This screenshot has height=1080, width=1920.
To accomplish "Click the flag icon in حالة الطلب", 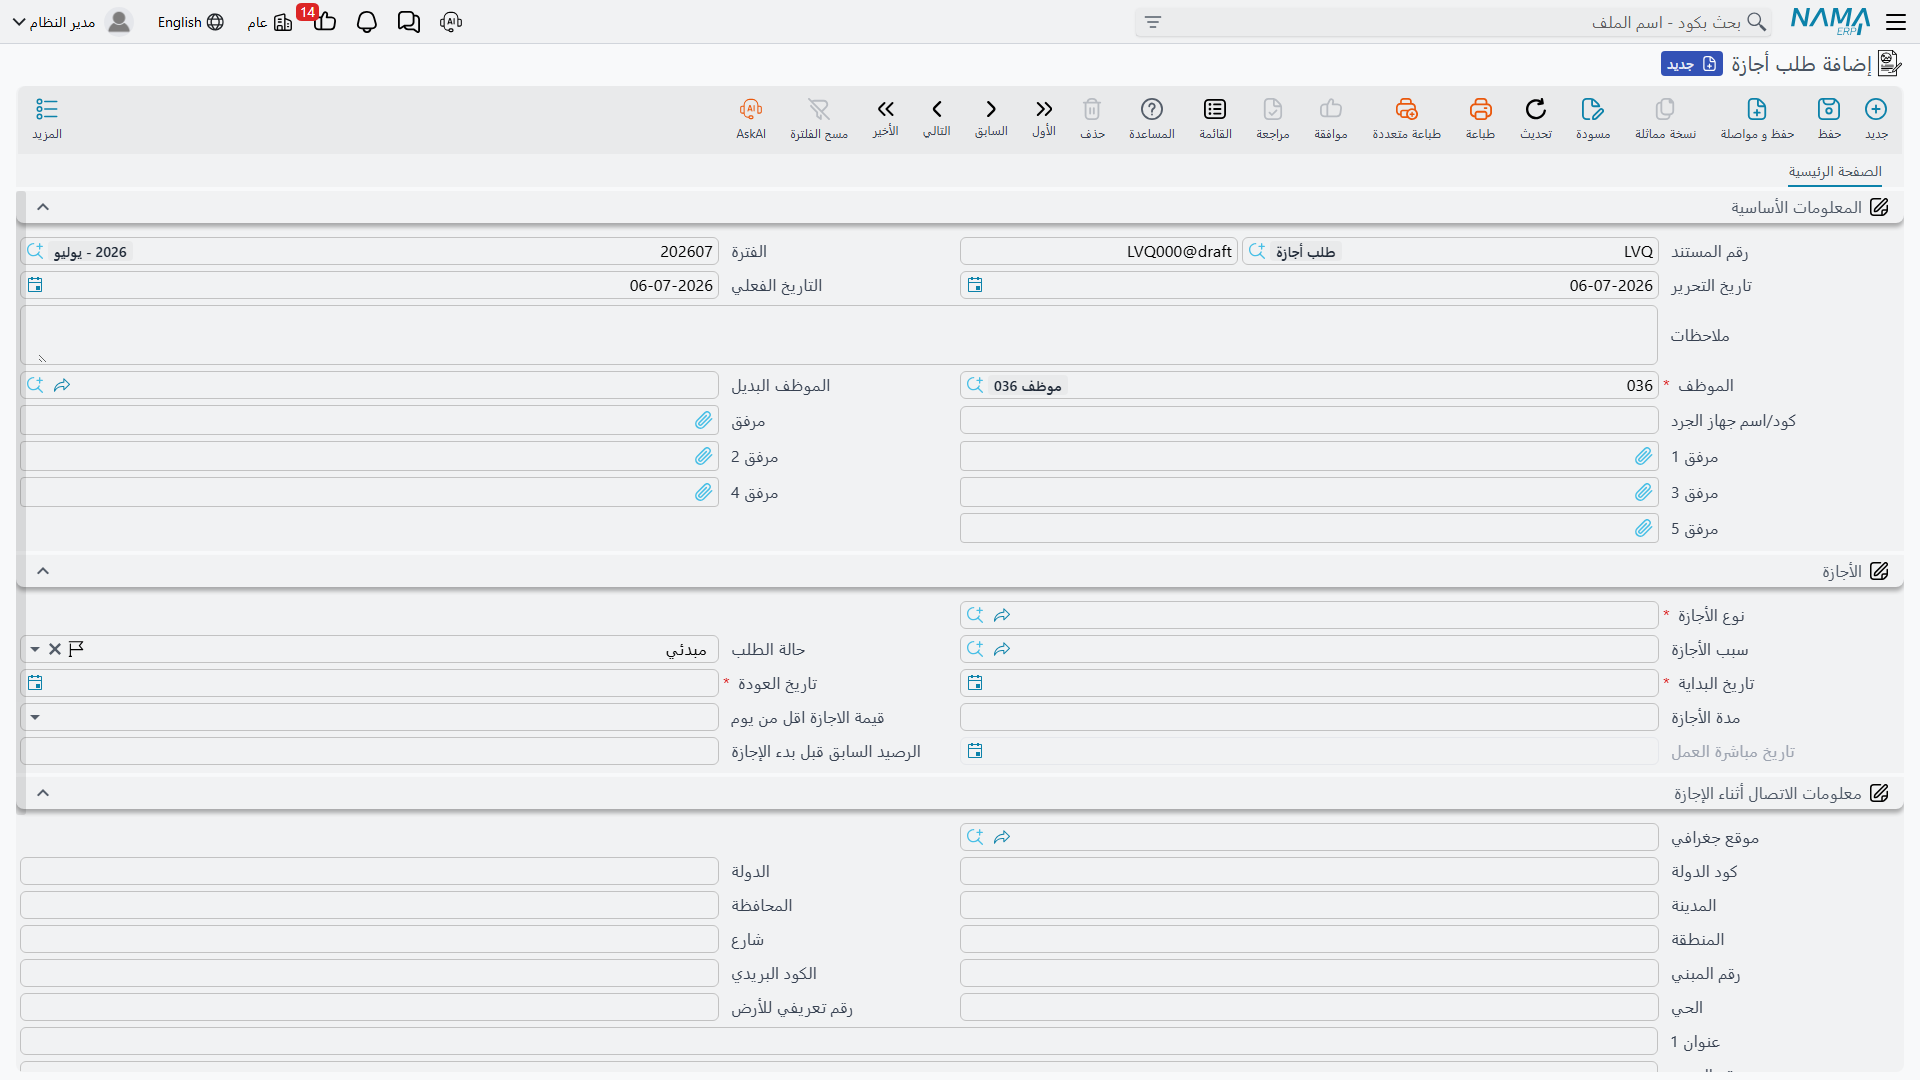I will [x=77, y=649].
